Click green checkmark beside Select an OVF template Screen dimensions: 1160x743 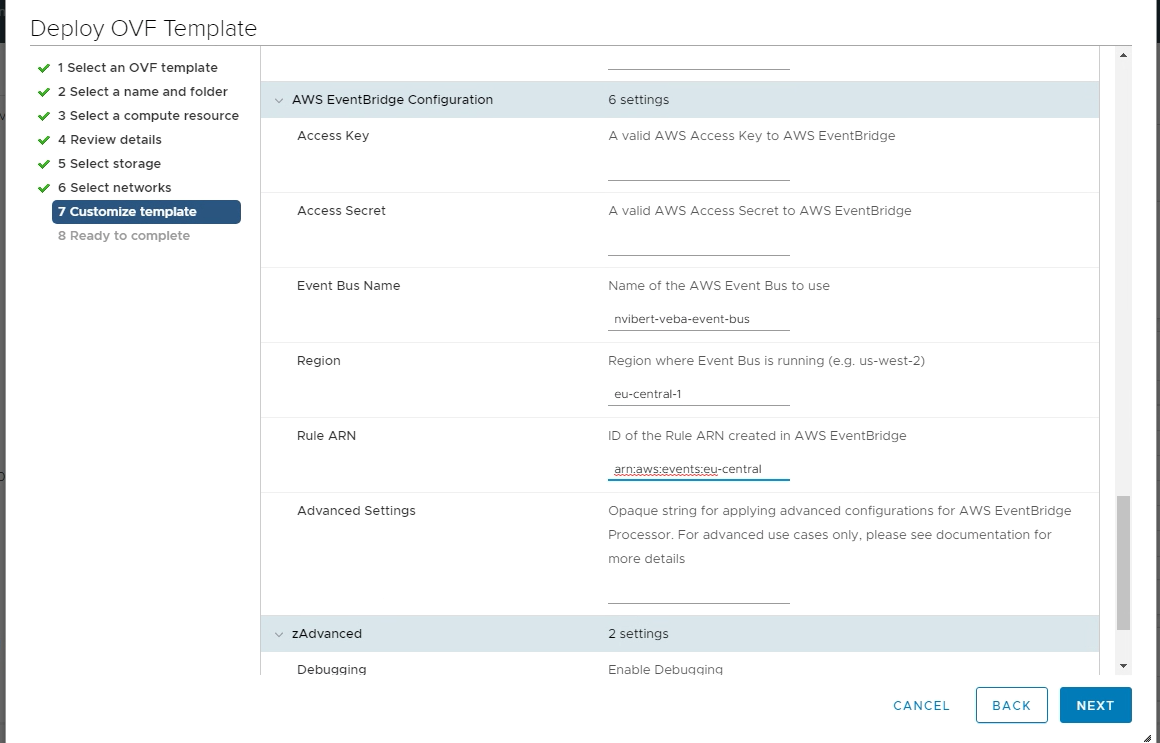point(43,68)
